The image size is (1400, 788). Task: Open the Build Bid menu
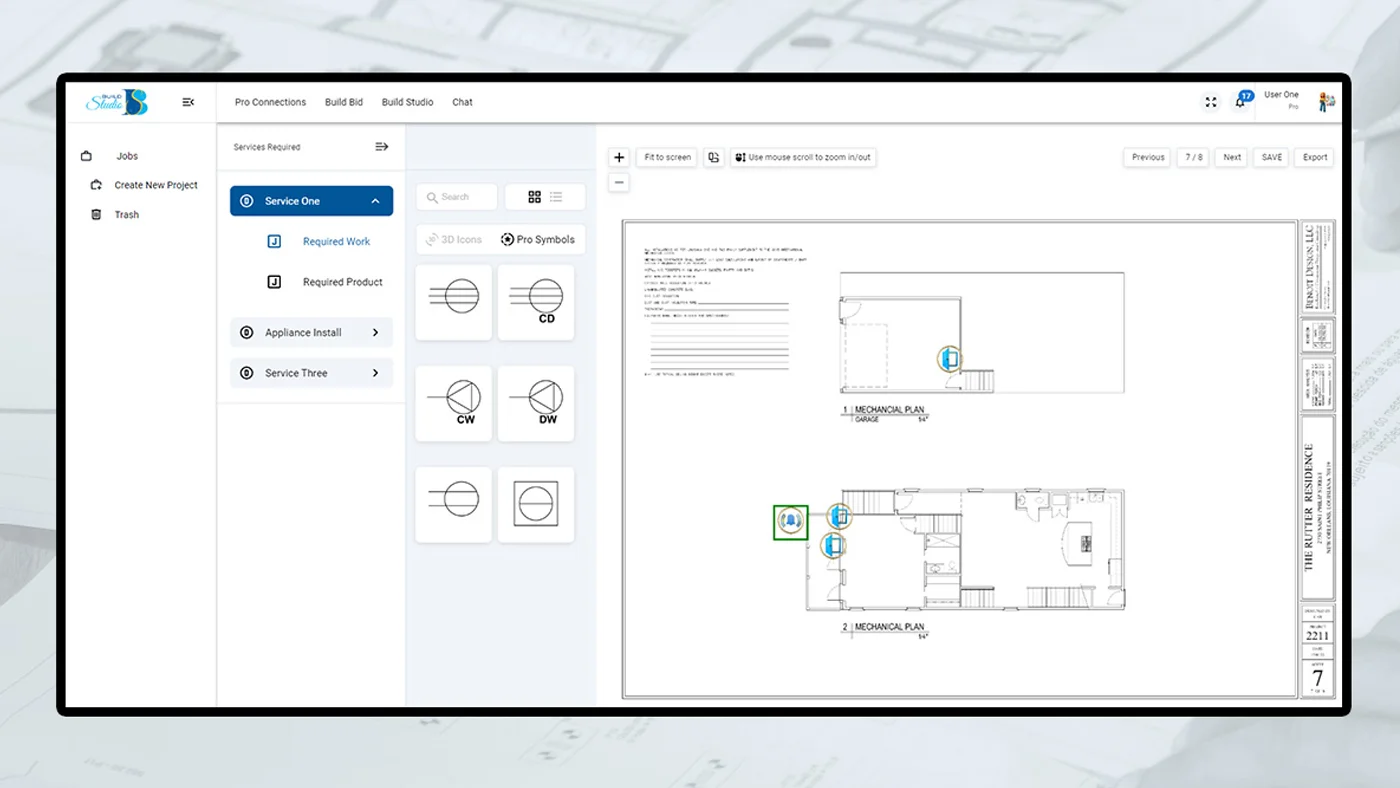(x=344, y=102)
